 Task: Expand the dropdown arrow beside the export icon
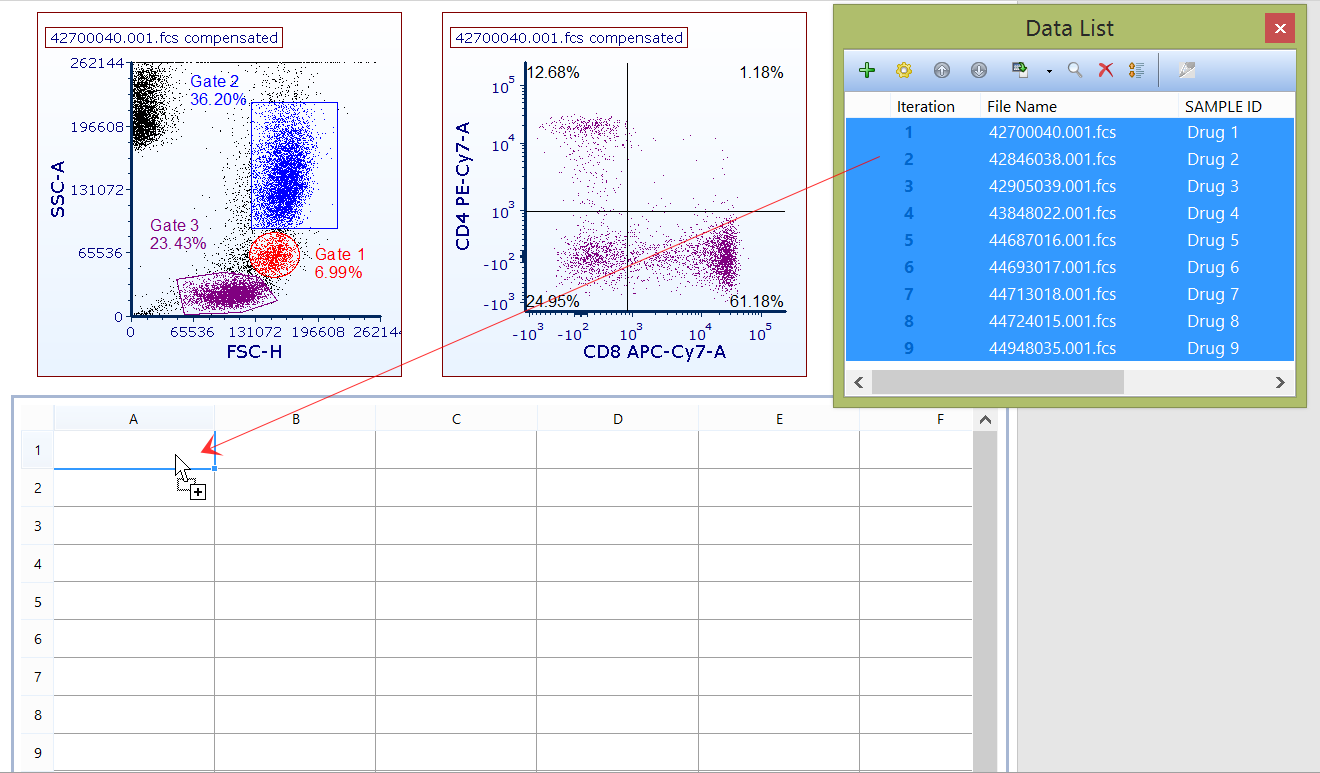(x=1048, y=71)
